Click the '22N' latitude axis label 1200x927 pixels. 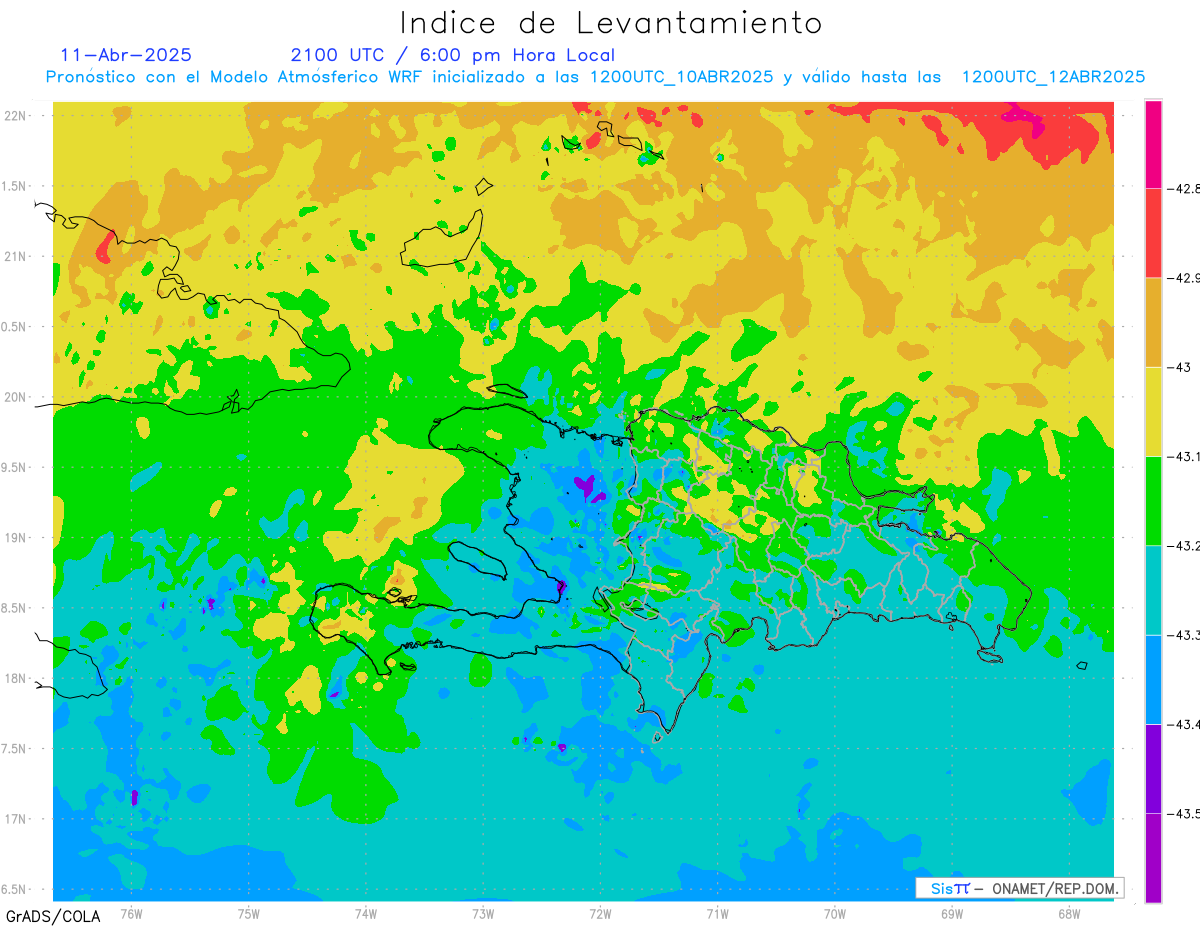coord(16,115)
